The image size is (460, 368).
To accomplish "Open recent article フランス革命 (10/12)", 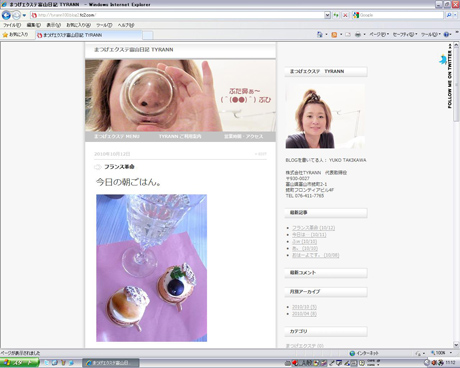I will click(x=313, y=228).
